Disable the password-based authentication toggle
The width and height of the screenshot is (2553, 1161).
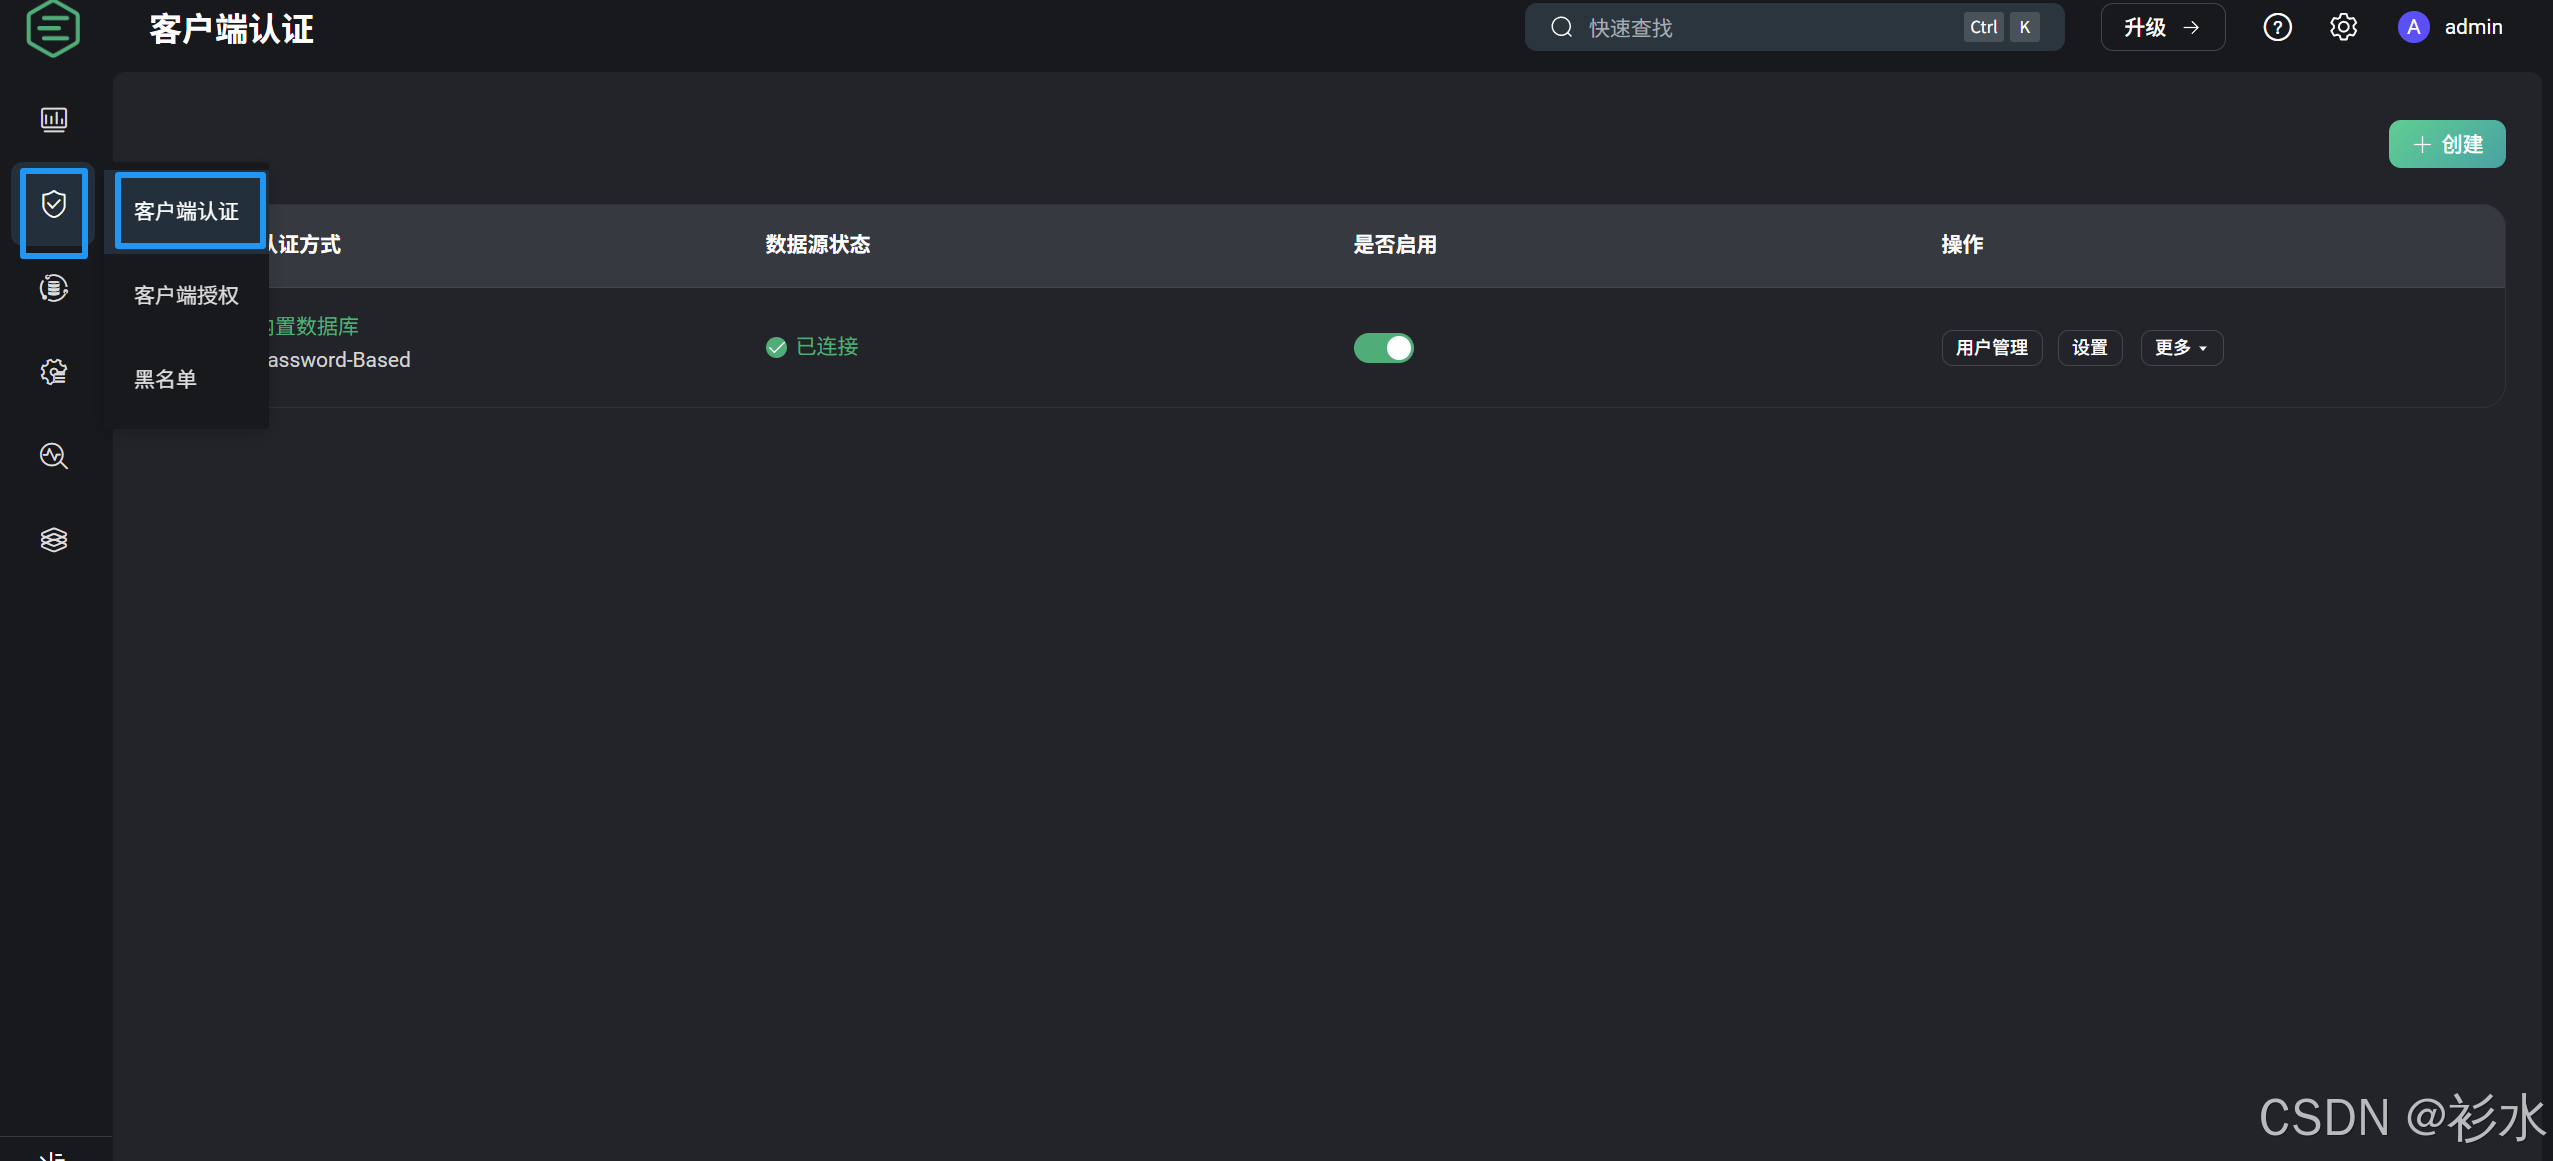(1383, 348)
